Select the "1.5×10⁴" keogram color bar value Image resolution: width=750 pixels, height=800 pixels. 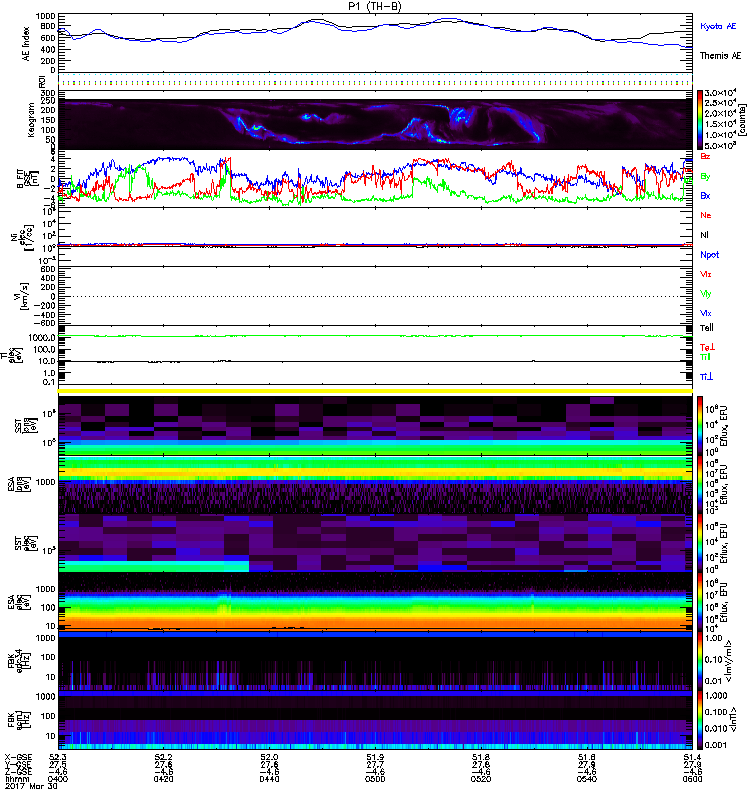tap(720, 124)
